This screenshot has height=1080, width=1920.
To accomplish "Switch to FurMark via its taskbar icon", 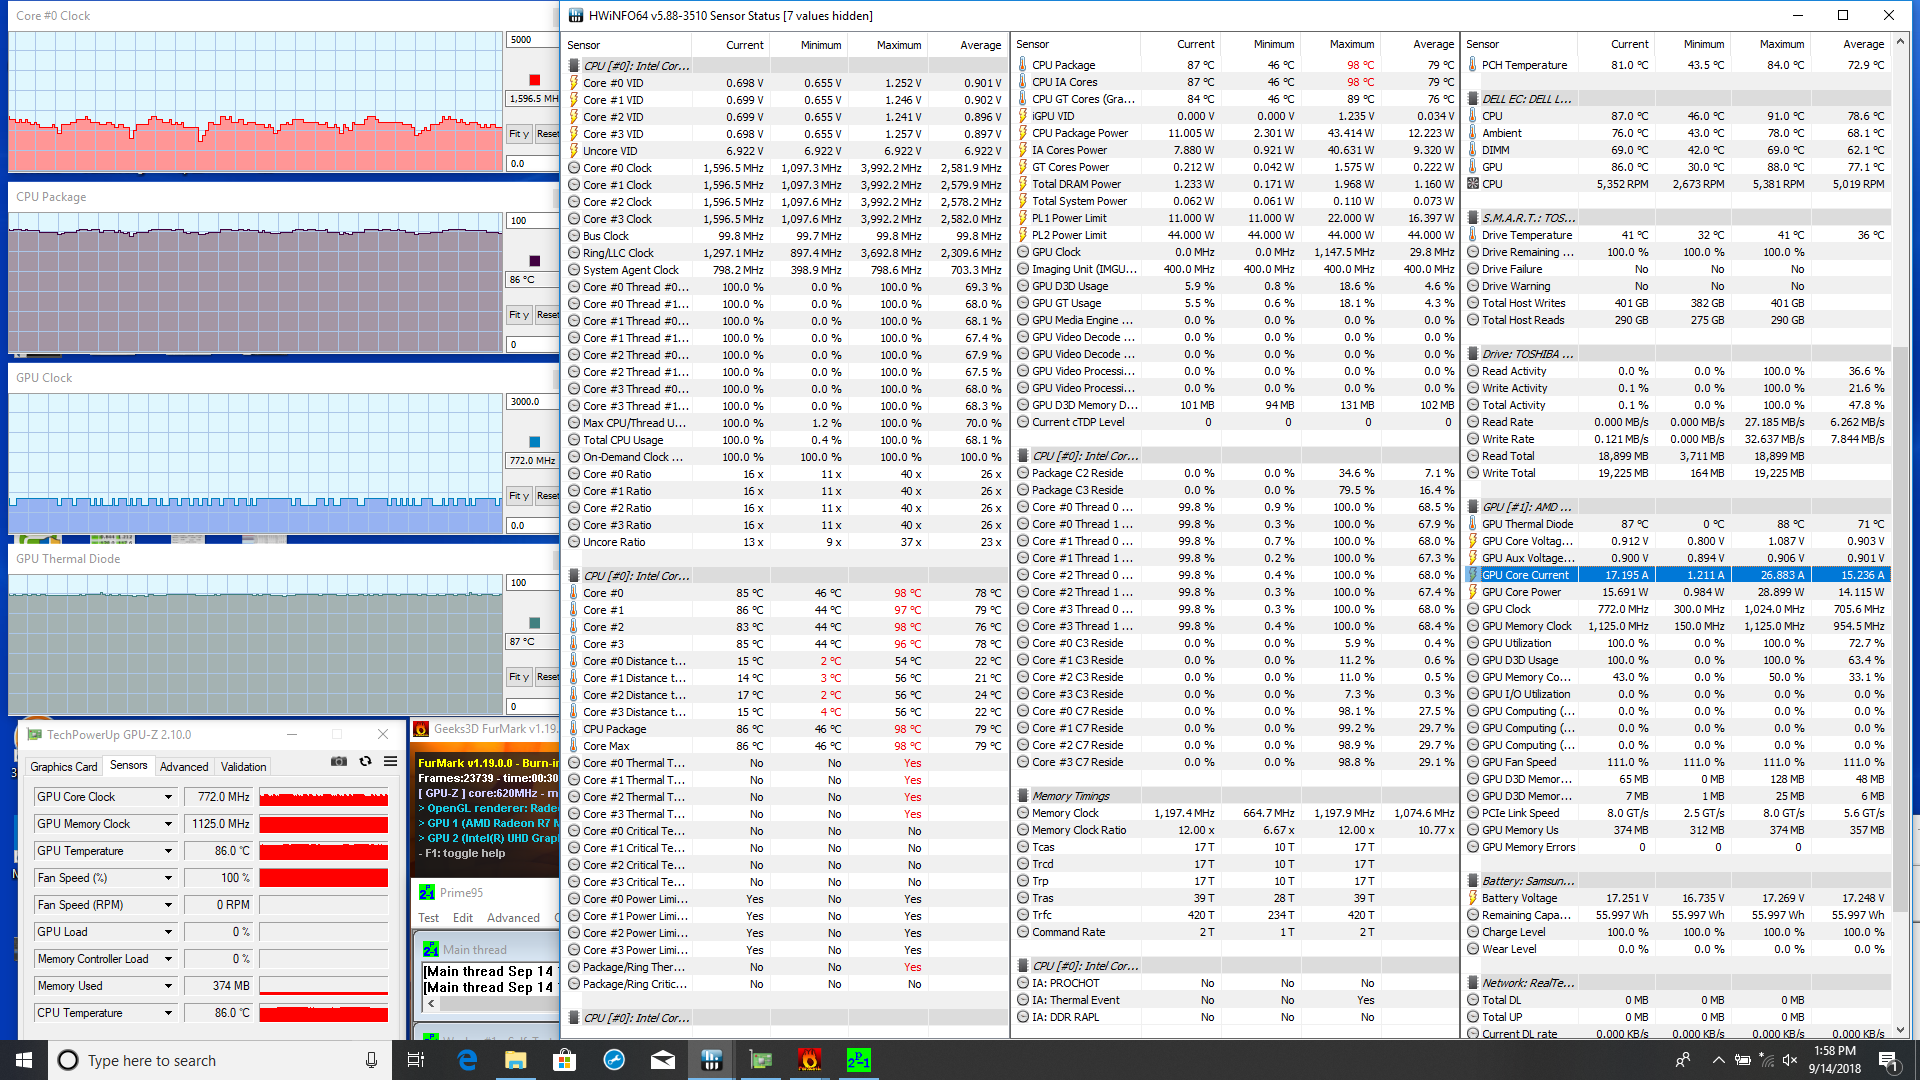I will tap(810, 1060).
